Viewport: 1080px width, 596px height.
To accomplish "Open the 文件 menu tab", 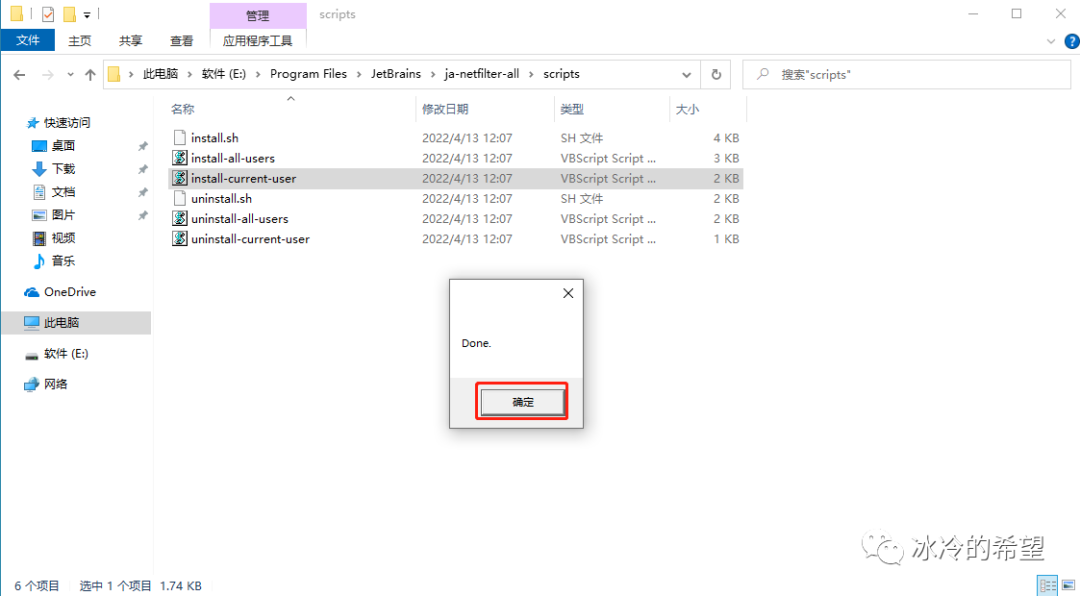I will [x=28, y=41].
